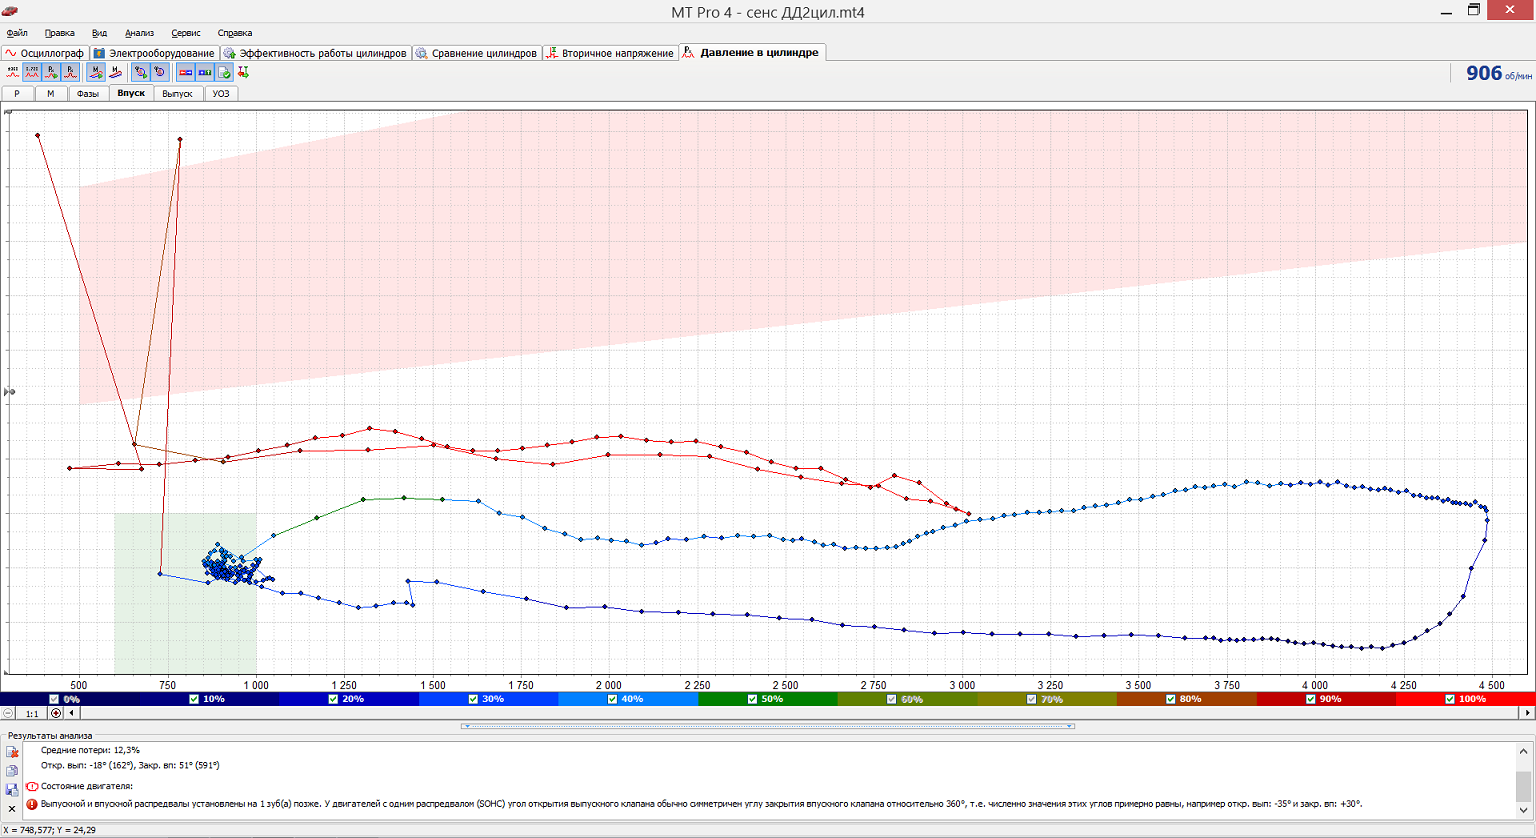
Task: Click the red-green arrows marker icon
Action: pyautogui.click(x=243, y=72)
